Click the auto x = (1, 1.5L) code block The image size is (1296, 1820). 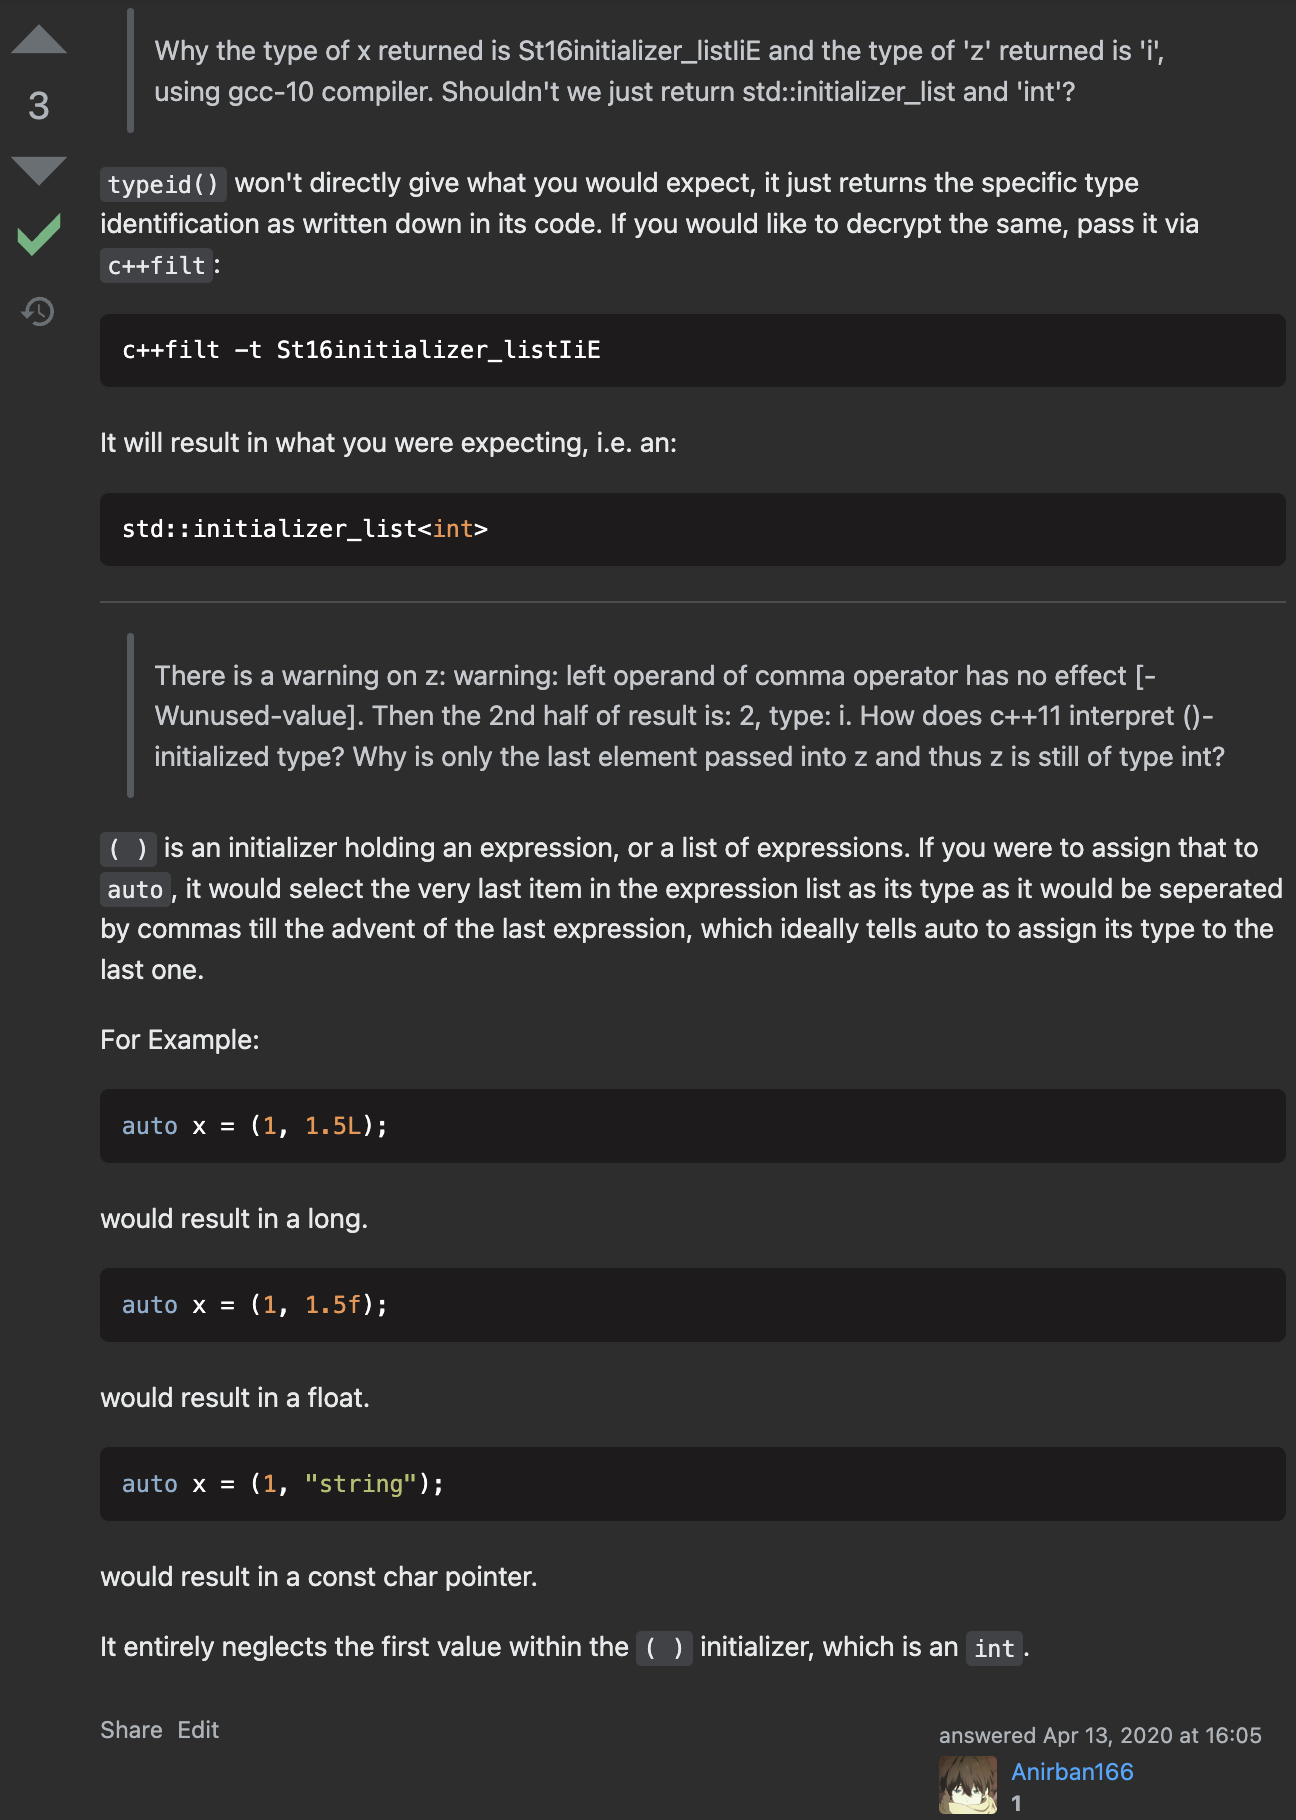(692, 1126)
